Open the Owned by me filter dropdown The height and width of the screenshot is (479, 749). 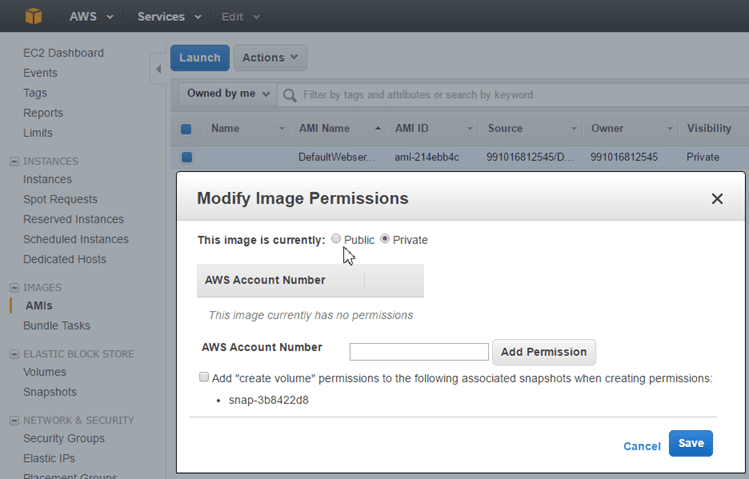(x=228, y=94)
